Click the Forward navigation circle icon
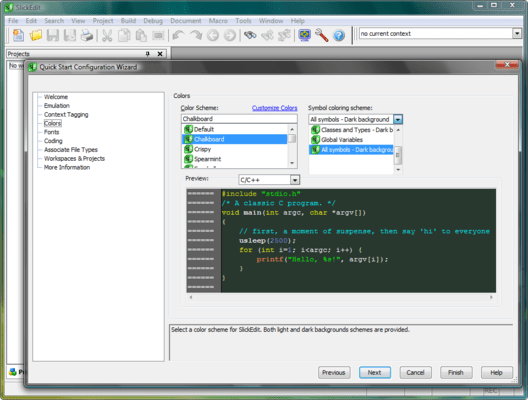Screen dimensions: 528x400 click(230, 35)
